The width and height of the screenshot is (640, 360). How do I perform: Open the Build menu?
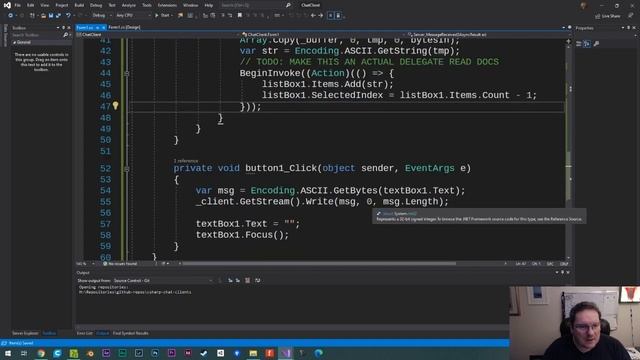(79, 5)
